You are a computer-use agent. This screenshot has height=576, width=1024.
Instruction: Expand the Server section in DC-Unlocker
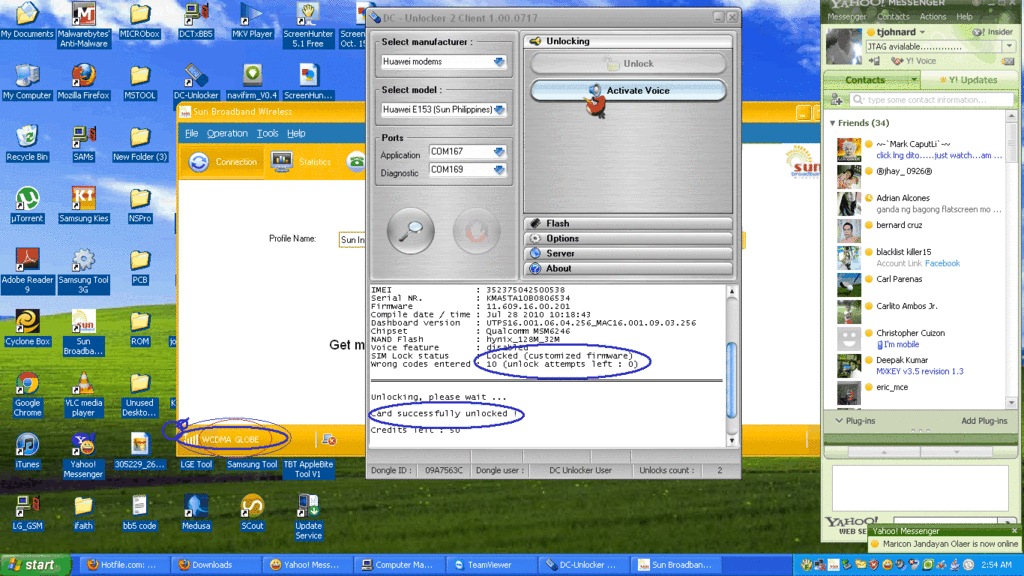click(628, 253)
